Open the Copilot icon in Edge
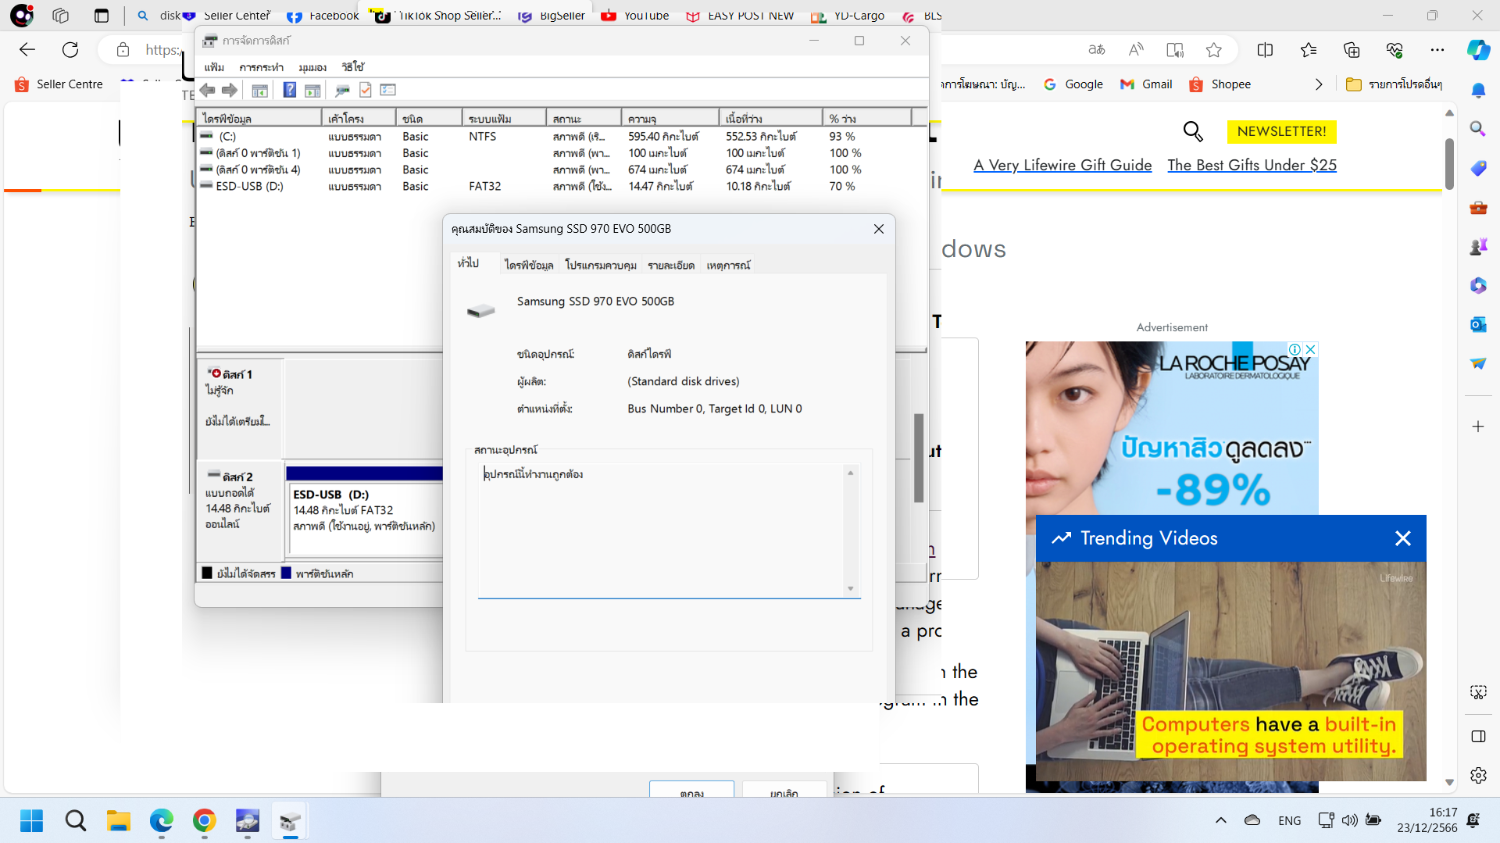This screenshot has width=1500, height=843. [x=1479, y=50]
